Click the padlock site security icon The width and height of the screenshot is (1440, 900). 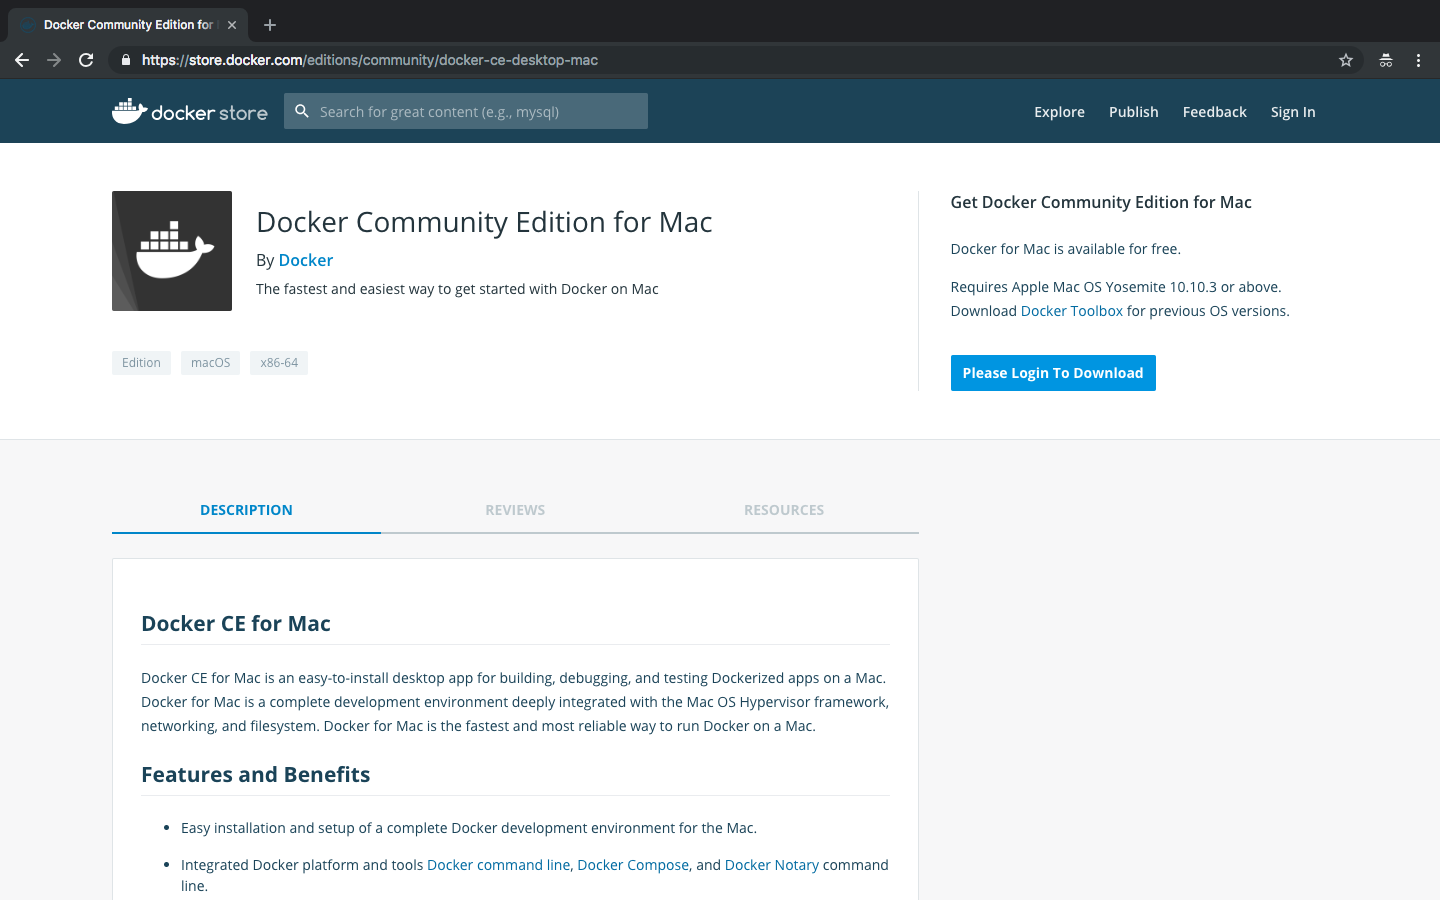pyautogui.click(x=125, y=60)
